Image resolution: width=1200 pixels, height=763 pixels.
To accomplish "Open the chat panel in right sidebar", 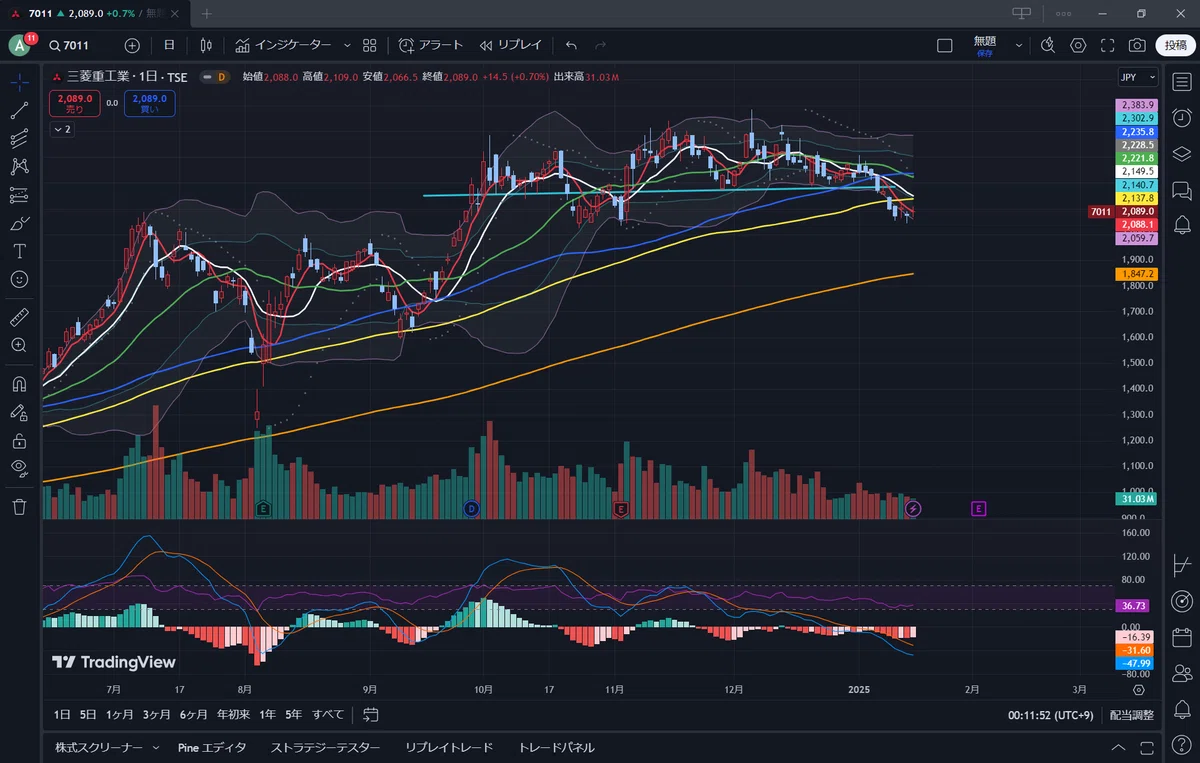I will [x=1181, y=190].
